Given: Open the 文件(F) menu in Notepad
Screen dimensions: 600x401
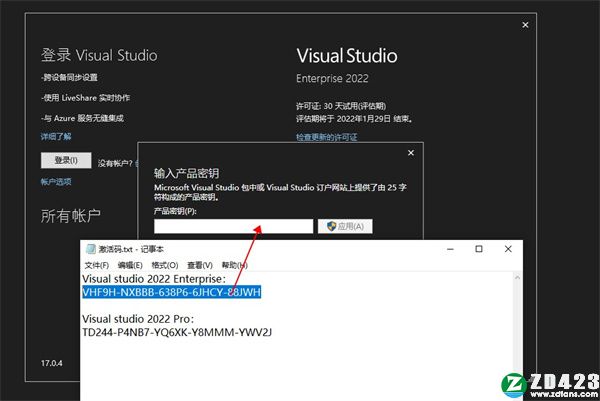Looking at the screenshot, I should coord(96,265).
